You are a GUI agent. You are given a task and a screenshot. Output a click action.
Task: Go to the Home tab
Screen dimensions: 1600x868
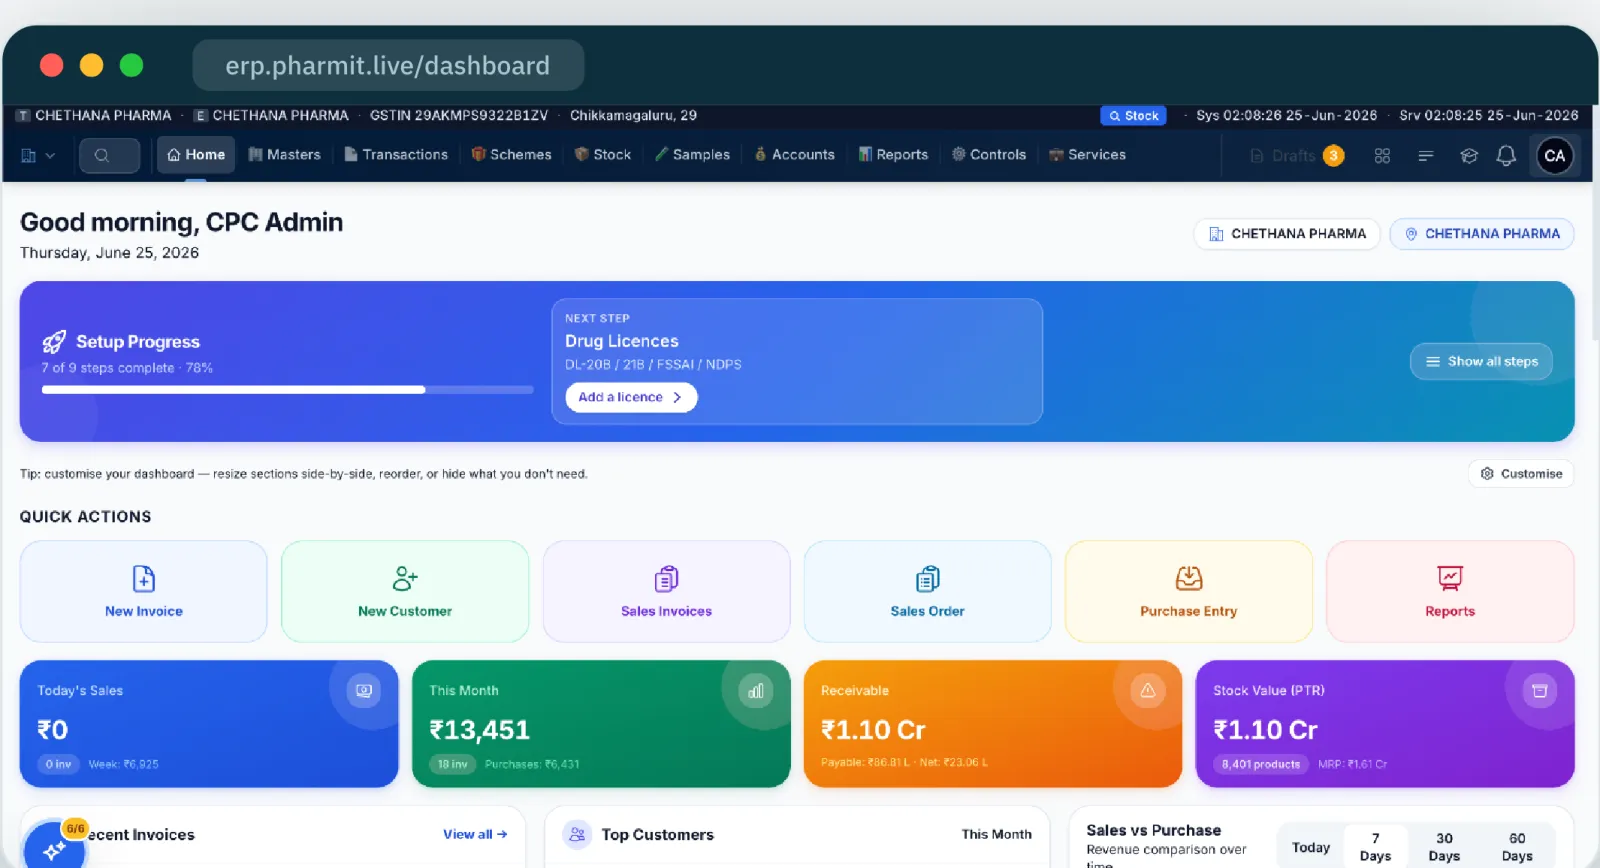coord(196,155)
